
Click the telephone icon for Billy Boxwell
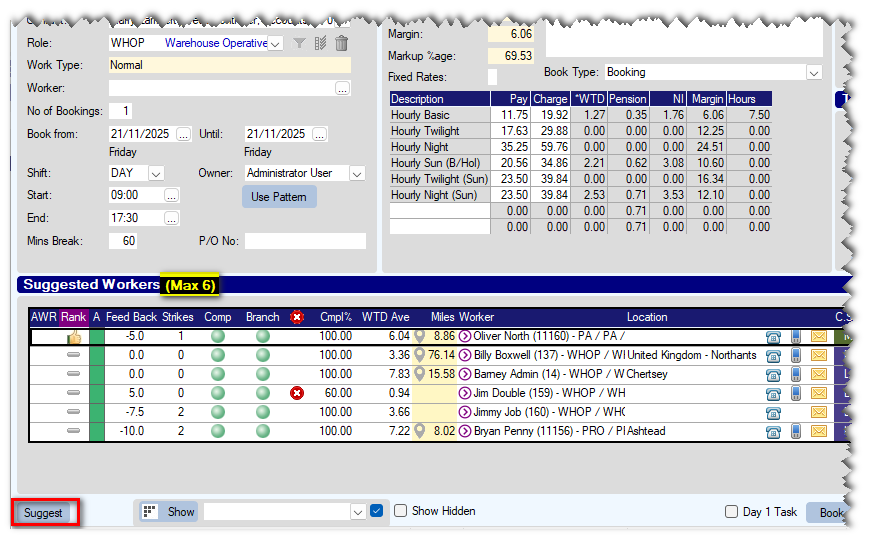coord(773,356)
